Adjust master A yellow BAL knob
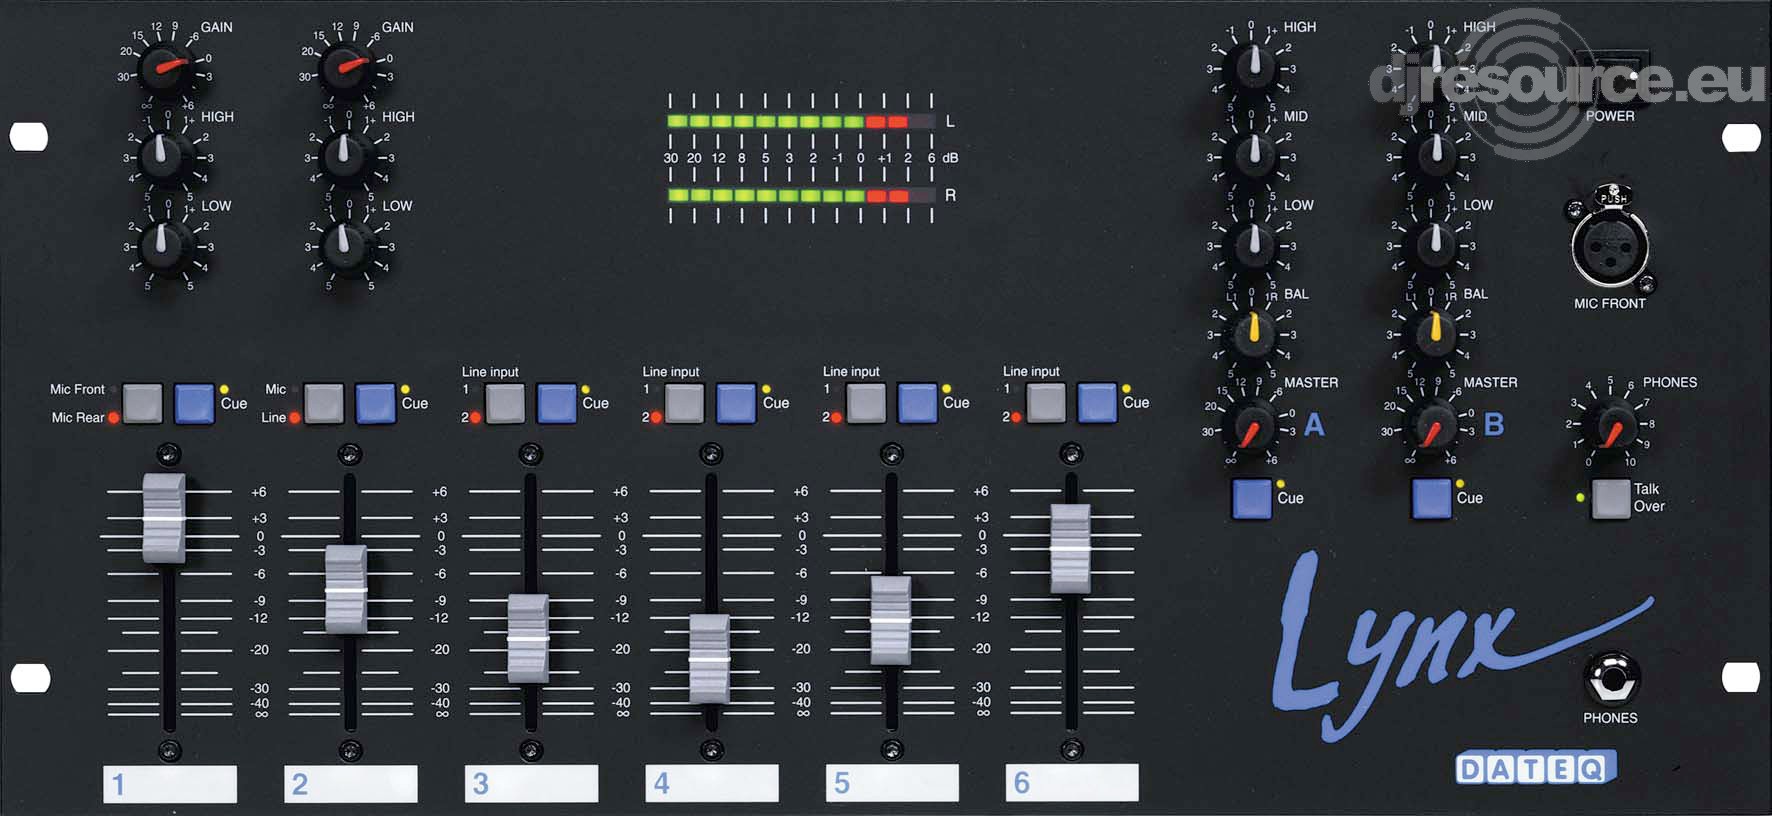 1252,333
